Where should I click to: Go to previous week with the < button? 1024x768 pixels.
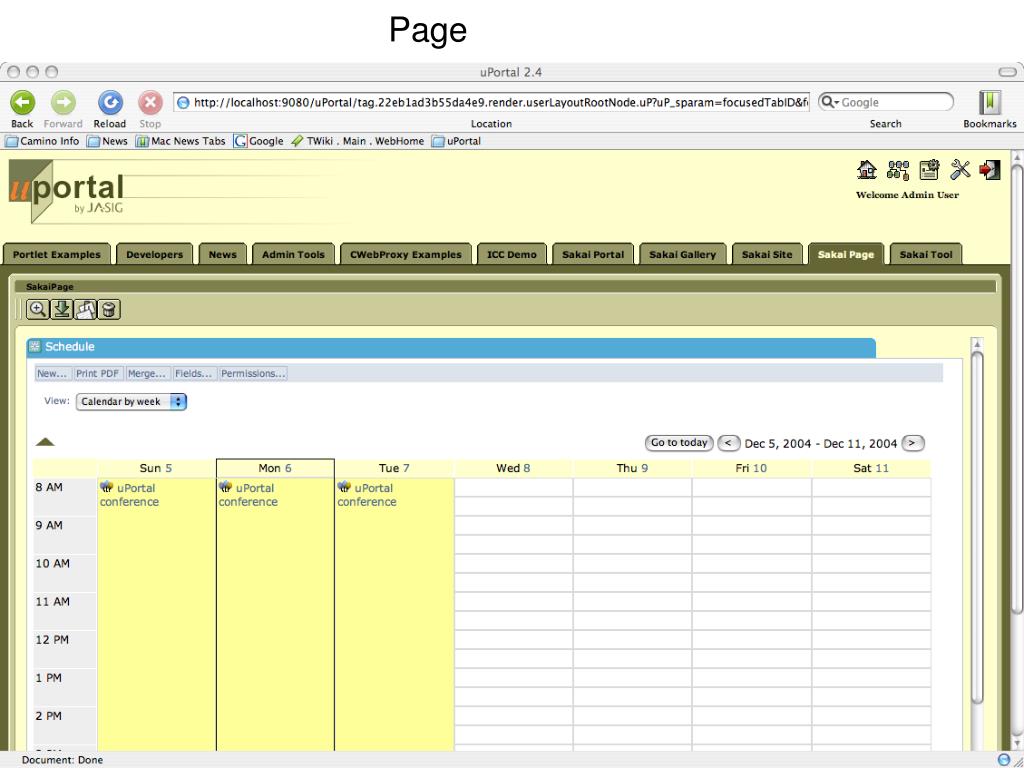click(729, 443)
